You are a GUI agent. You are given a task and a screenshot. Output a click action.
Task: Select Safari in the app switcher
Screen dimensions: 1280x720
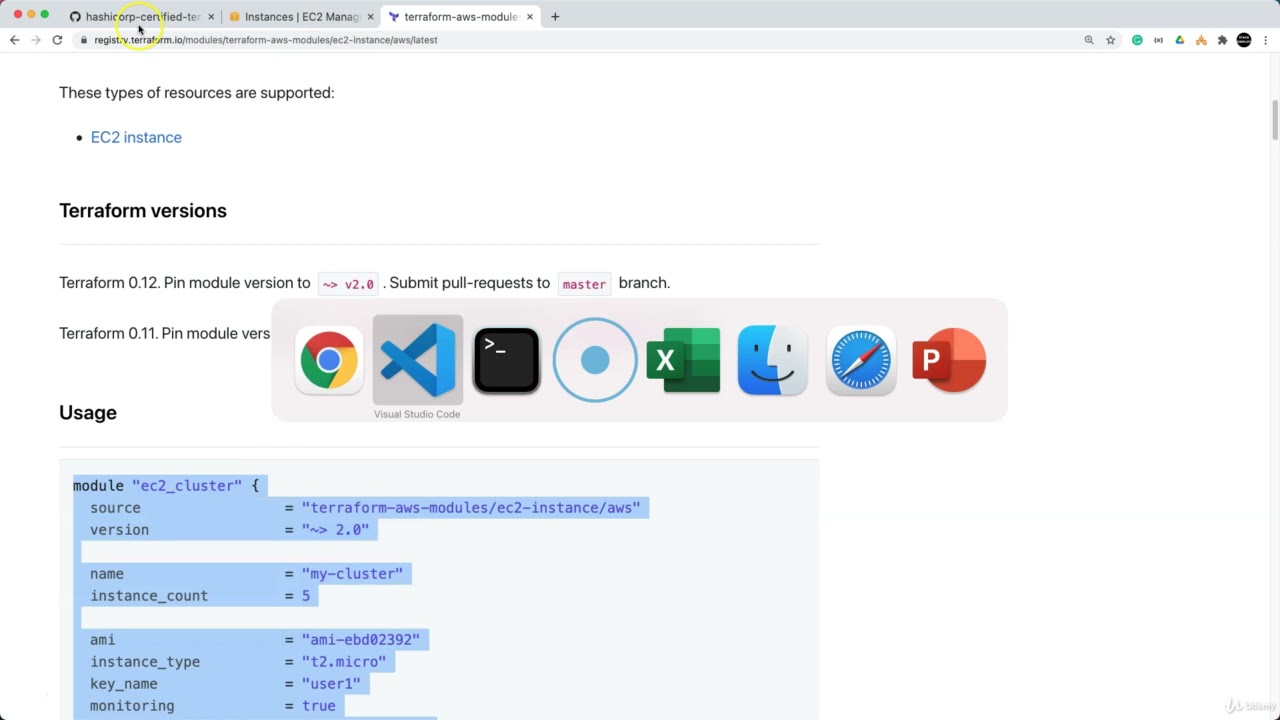[860, 360]
